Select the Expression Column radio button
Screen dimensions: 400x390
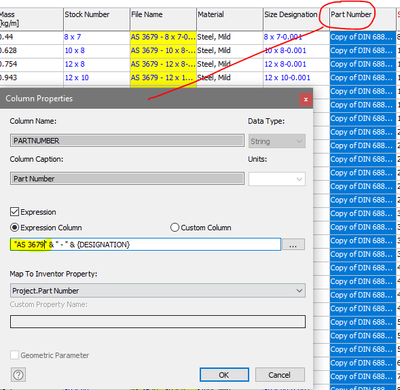click(15, 228)
